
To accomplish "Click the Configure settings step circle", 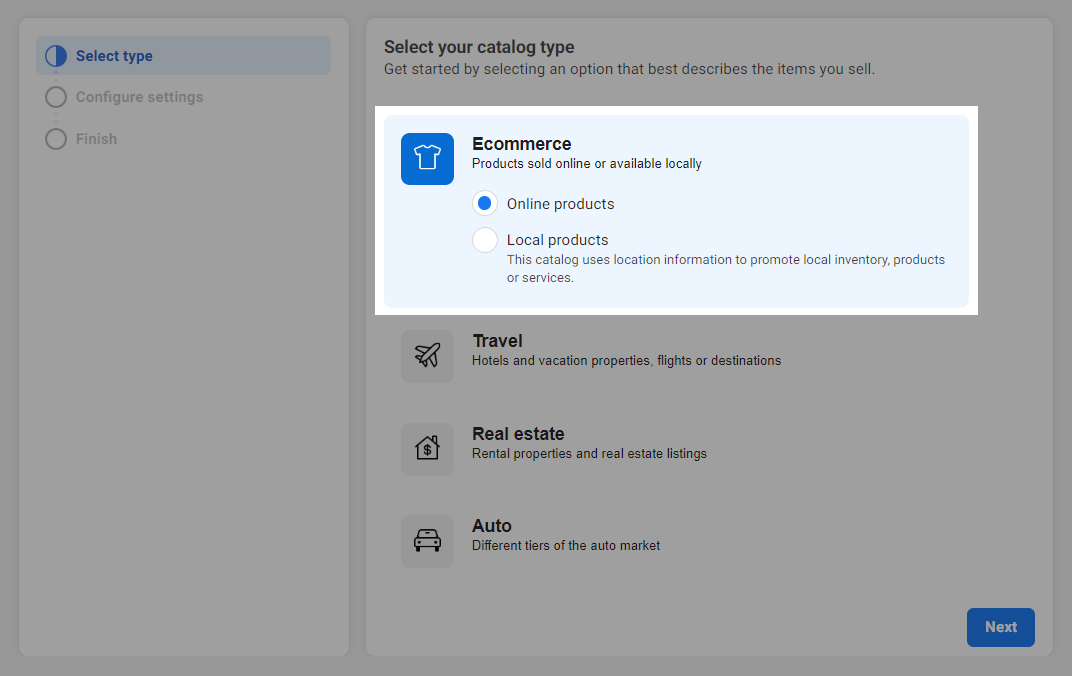I will (x=56, y=97).
